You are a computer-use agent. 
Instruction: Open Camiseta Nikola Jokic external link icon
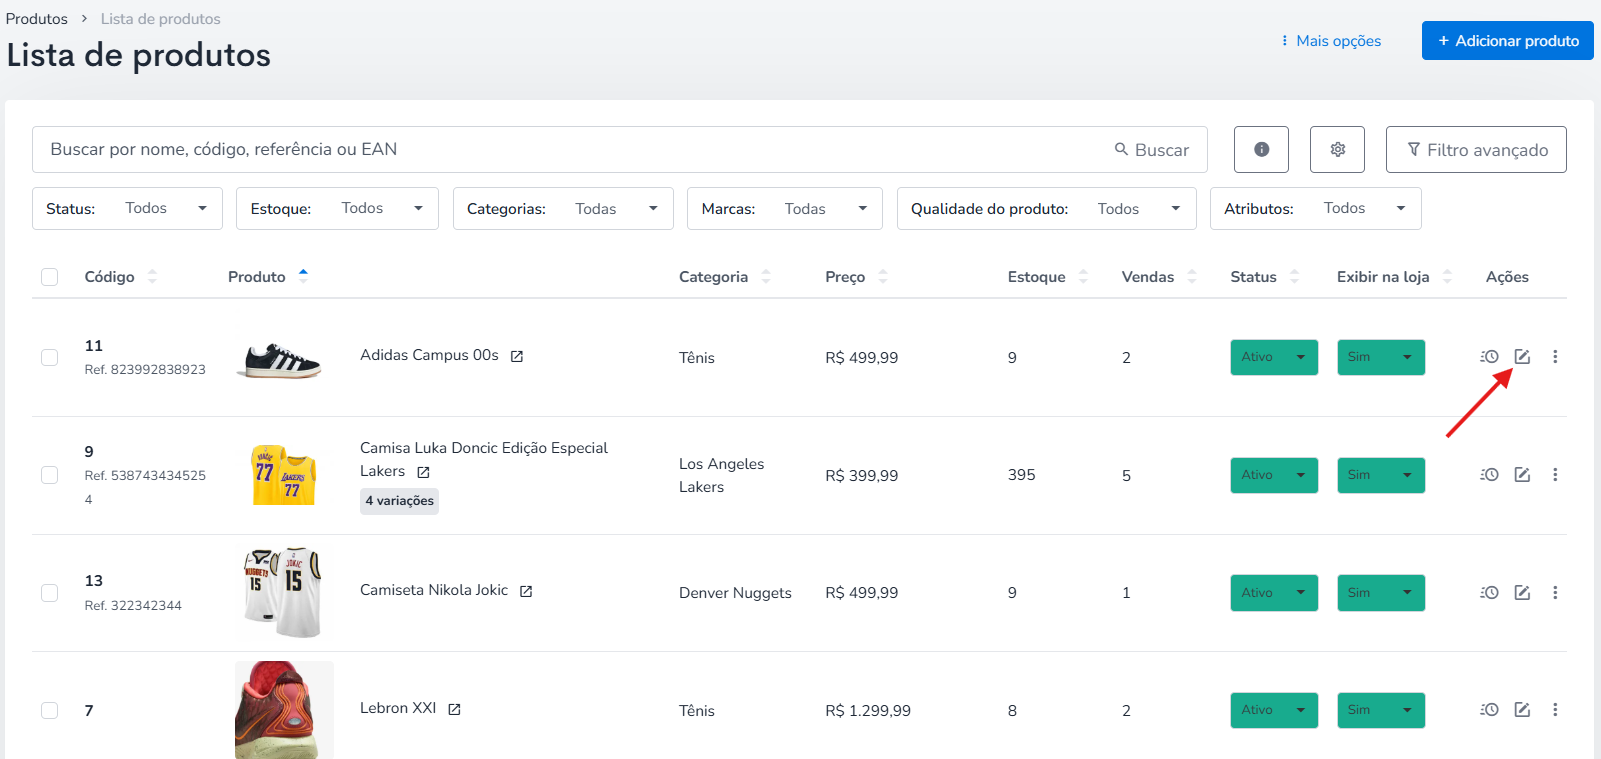point(526,591)
